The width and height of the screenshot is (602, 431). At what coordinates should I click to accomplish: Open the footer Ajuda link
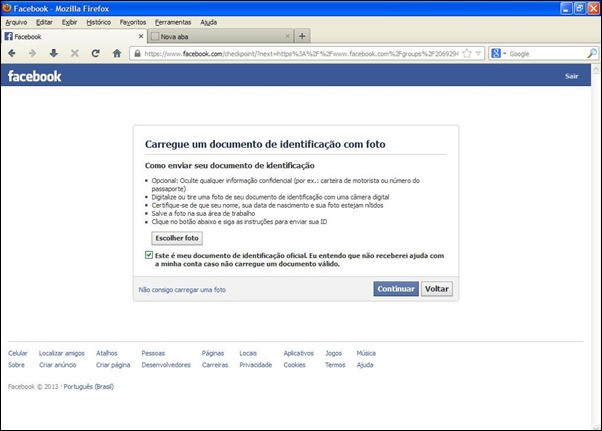[x=365, y=365]
